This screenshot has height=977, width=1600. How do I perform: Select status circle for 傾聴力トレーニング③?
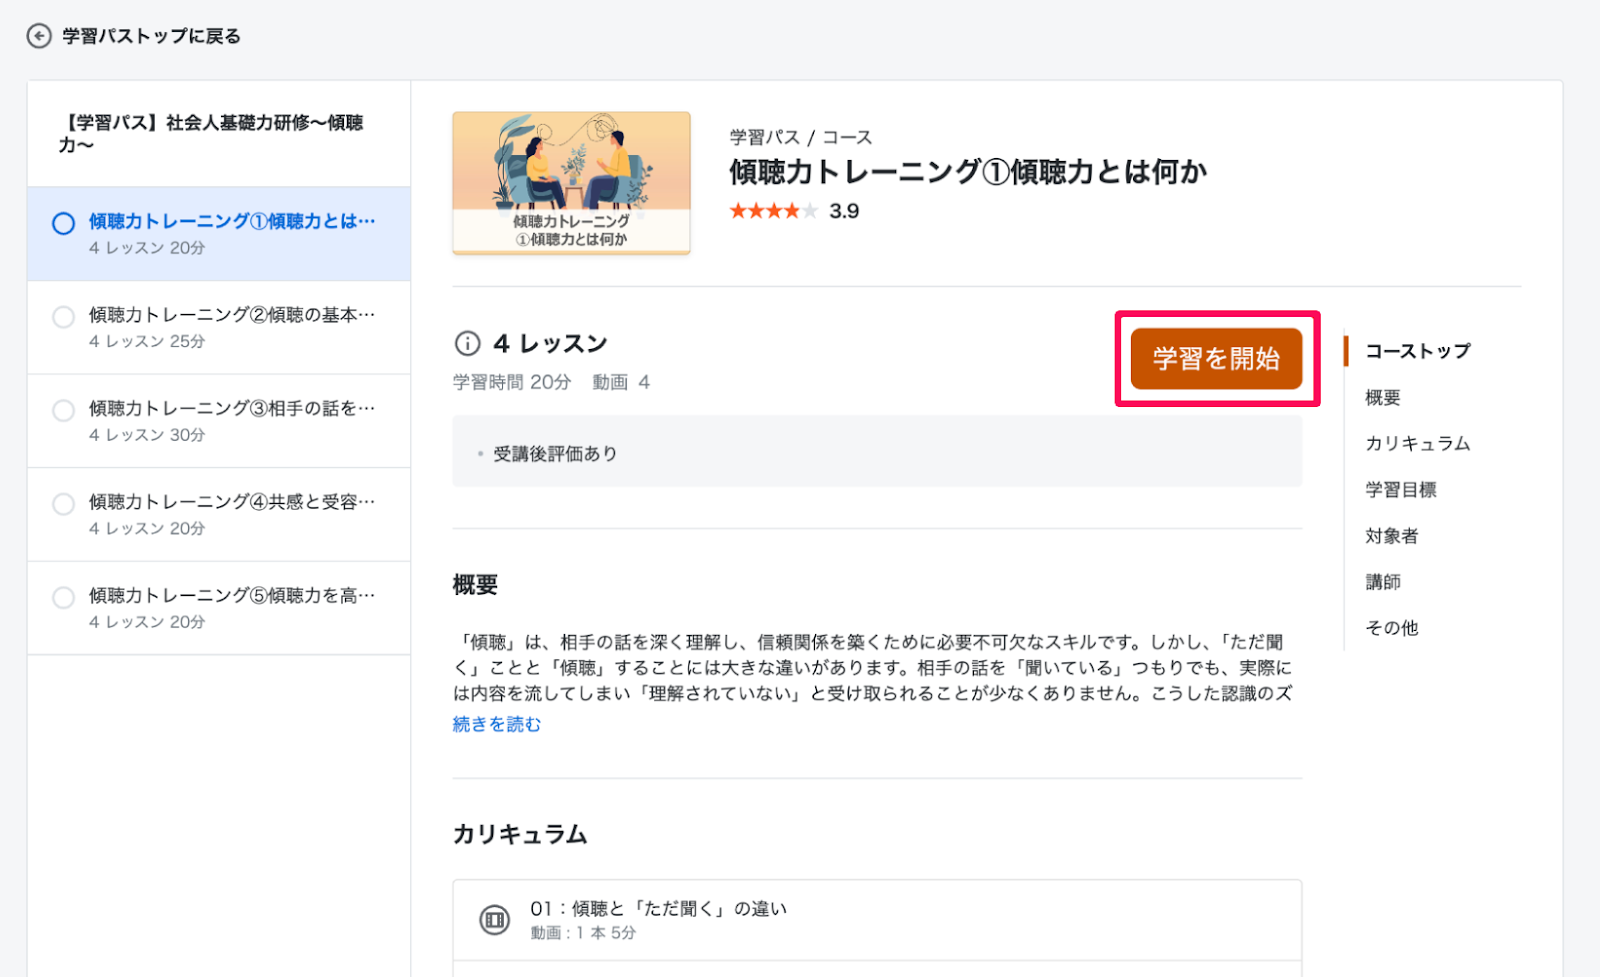click(63, 410)
